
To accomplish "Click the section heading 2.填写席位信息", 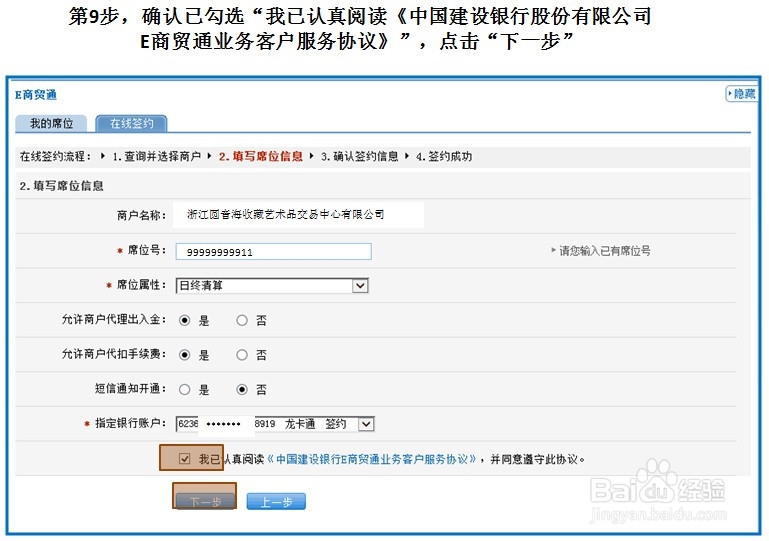I will 61,186.
